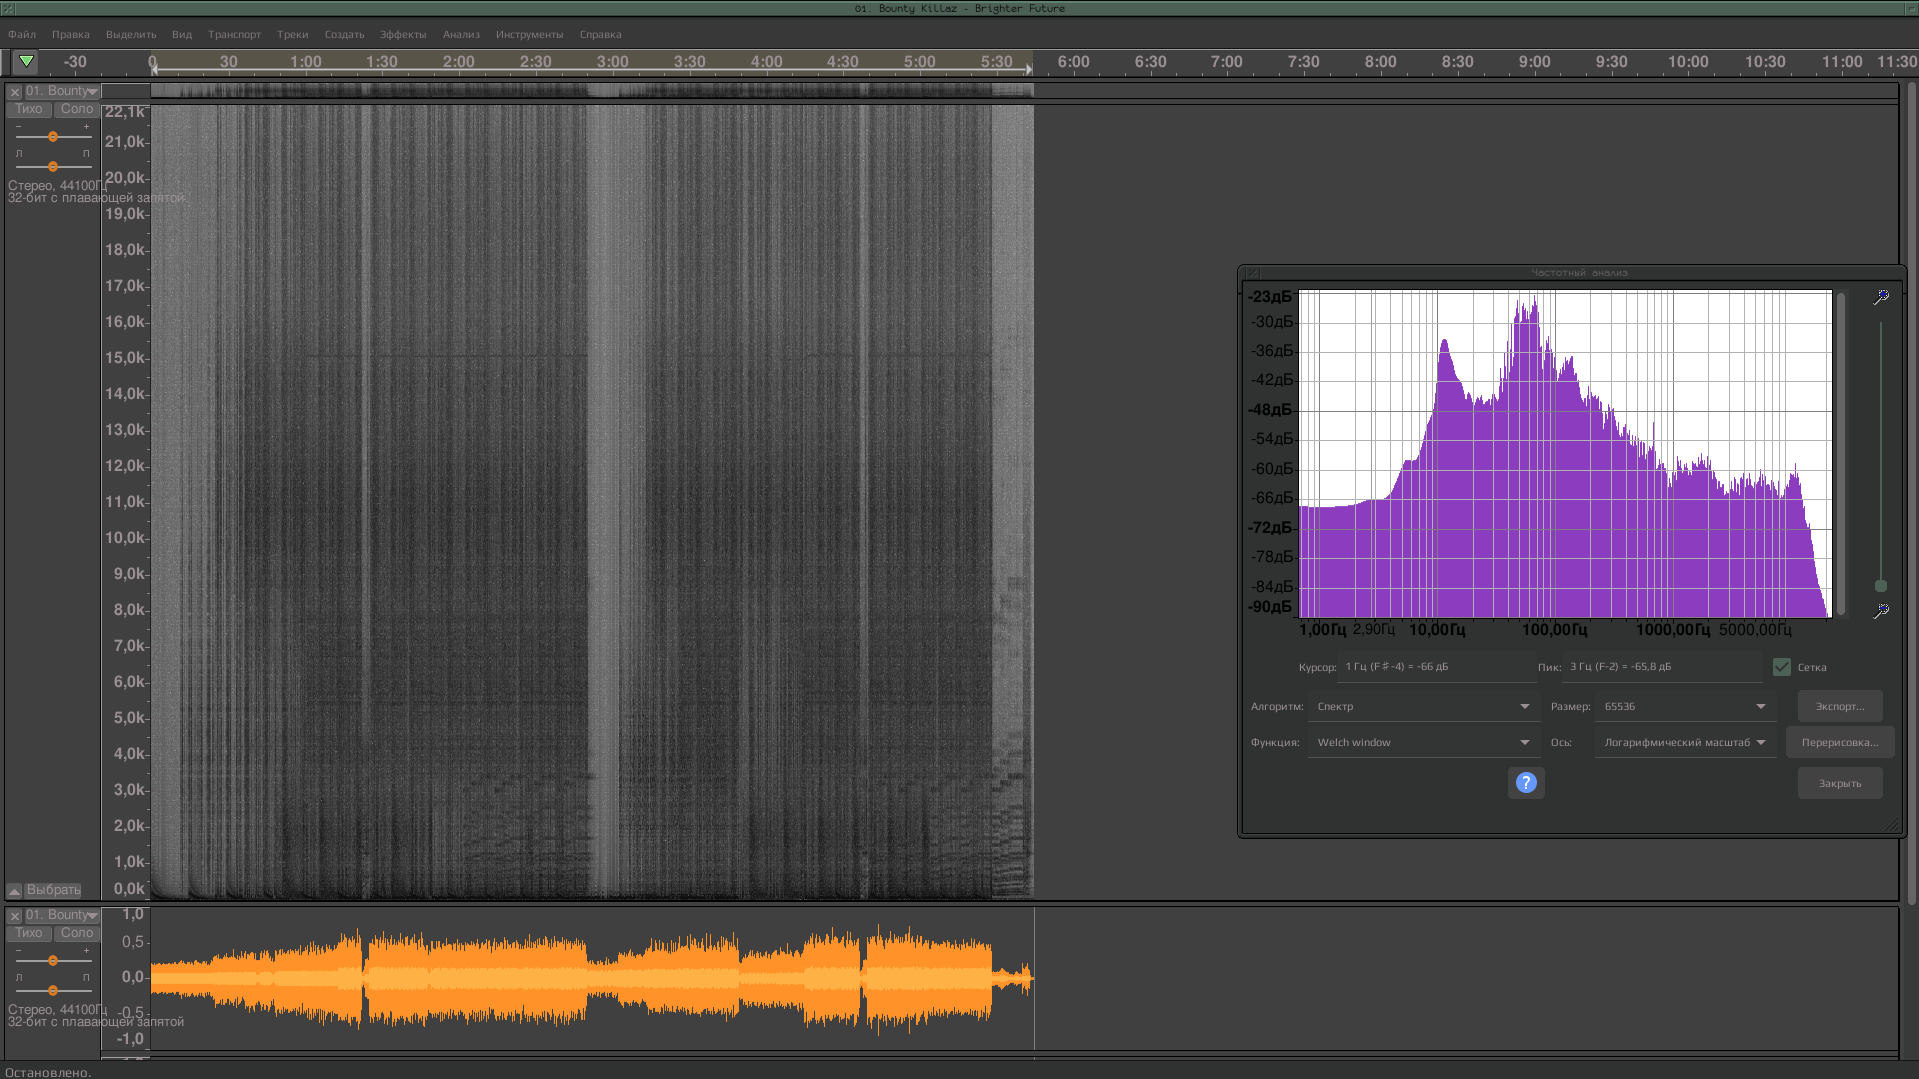The width and height of the screenshot is (1919, 1079).
Task: Click the Остановлено status bar text
Action: coord(48,1072)
